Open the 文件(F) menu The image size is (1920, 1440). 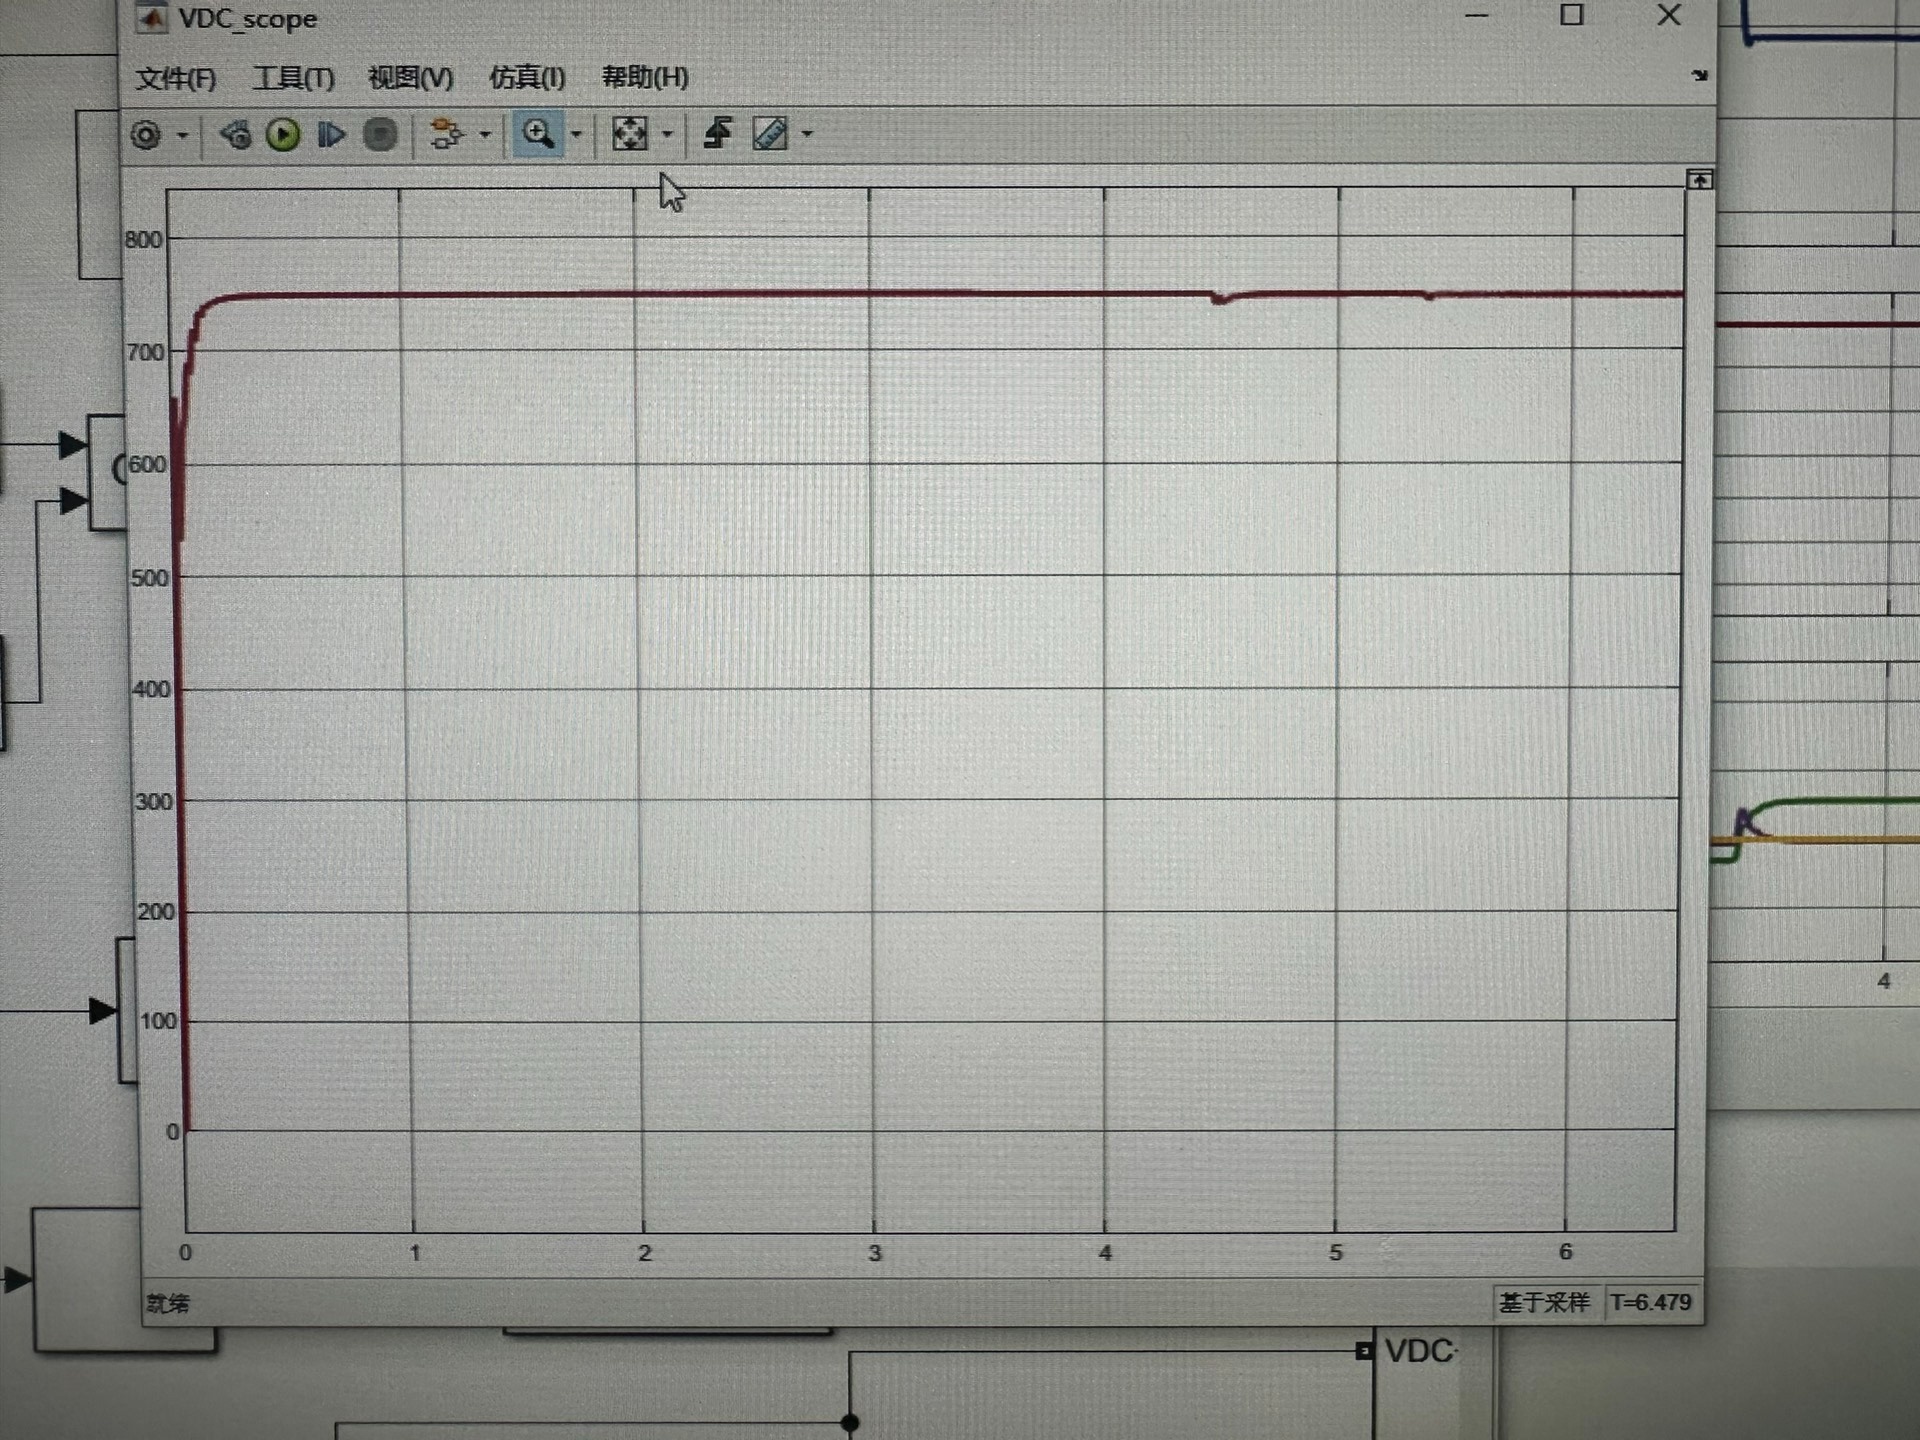(x=175, y=78)
